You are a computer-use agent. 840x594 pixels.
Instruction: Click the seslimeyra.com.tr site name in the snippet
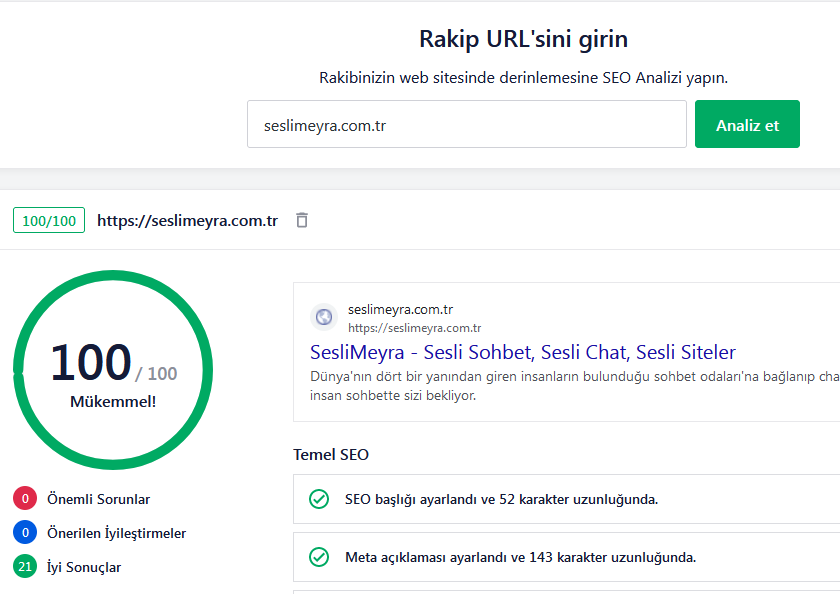coord(401,310)
